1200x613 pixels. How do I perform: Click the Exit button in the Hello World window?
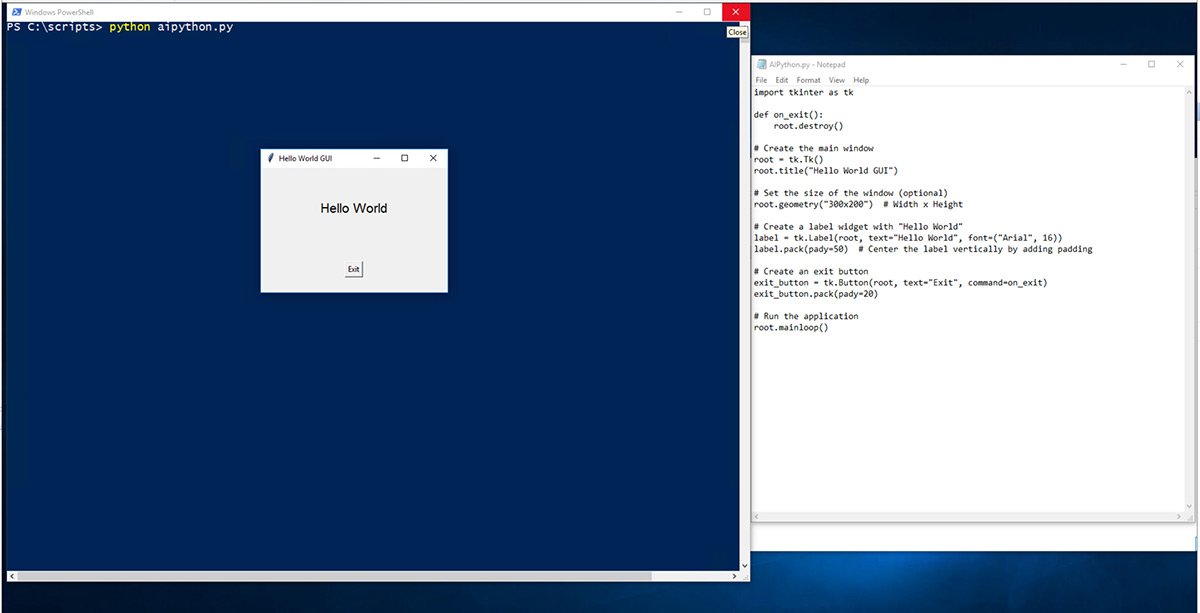[353, 268]
